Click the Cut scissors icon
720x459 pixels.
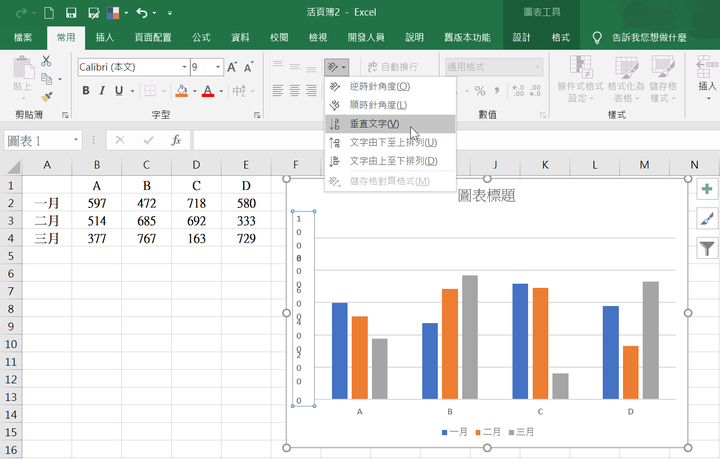(46, 61)
